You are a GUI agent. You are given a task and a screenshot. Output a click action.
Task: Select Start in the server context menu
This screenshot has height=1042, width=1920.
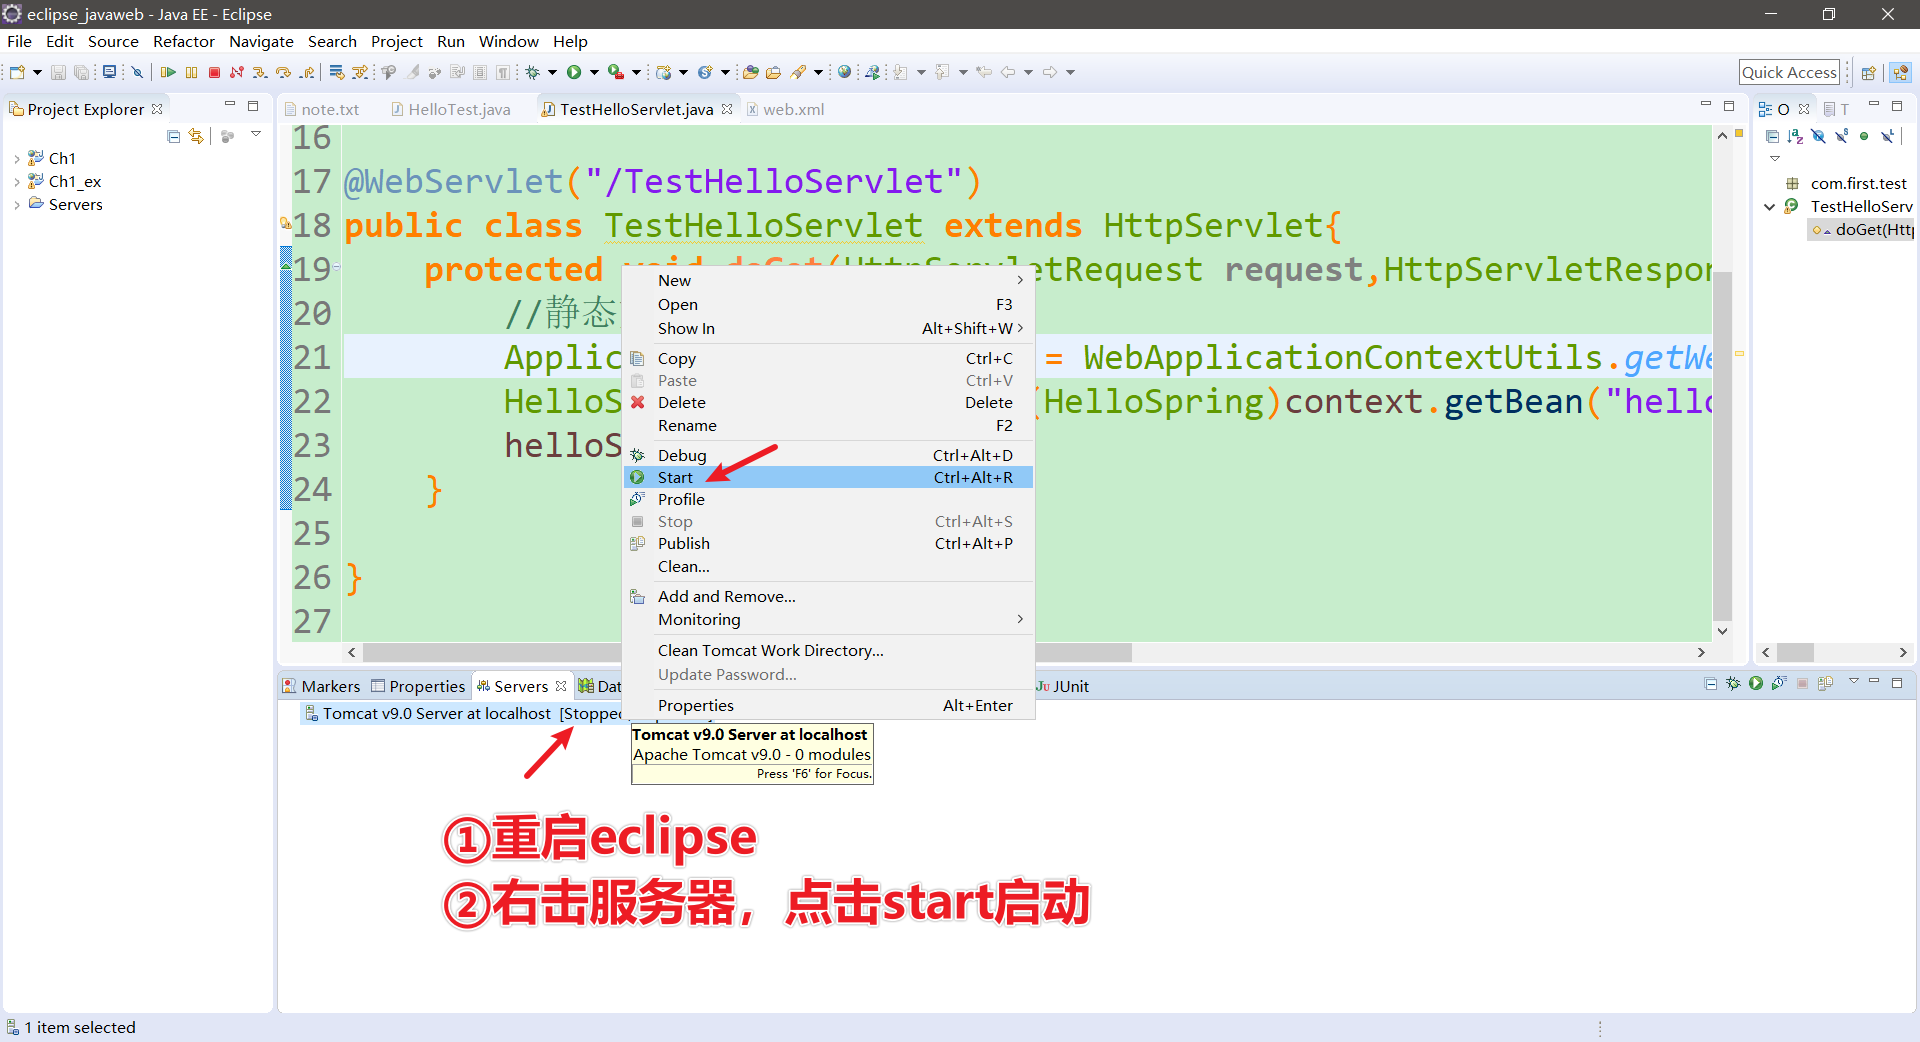[x=676, y=477]
